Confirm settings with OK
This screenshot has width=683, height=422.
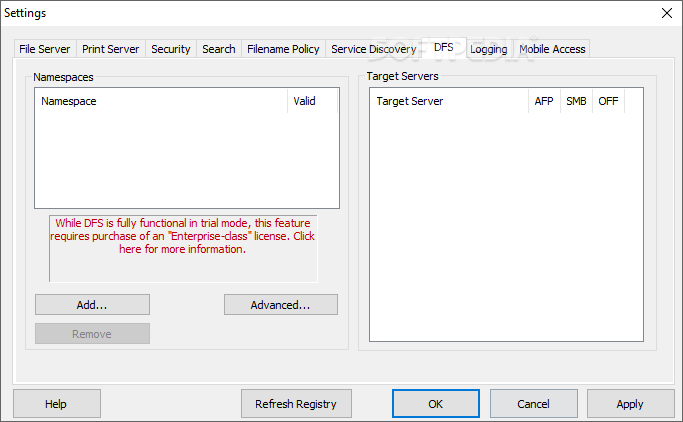pos(435,404)
